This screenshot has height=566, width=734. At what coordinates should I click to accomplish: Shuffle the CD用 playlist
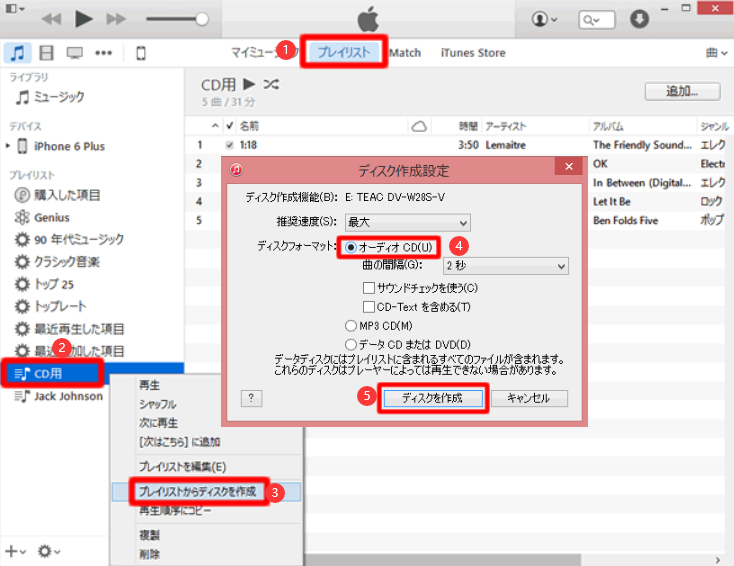tap(271, 84)
